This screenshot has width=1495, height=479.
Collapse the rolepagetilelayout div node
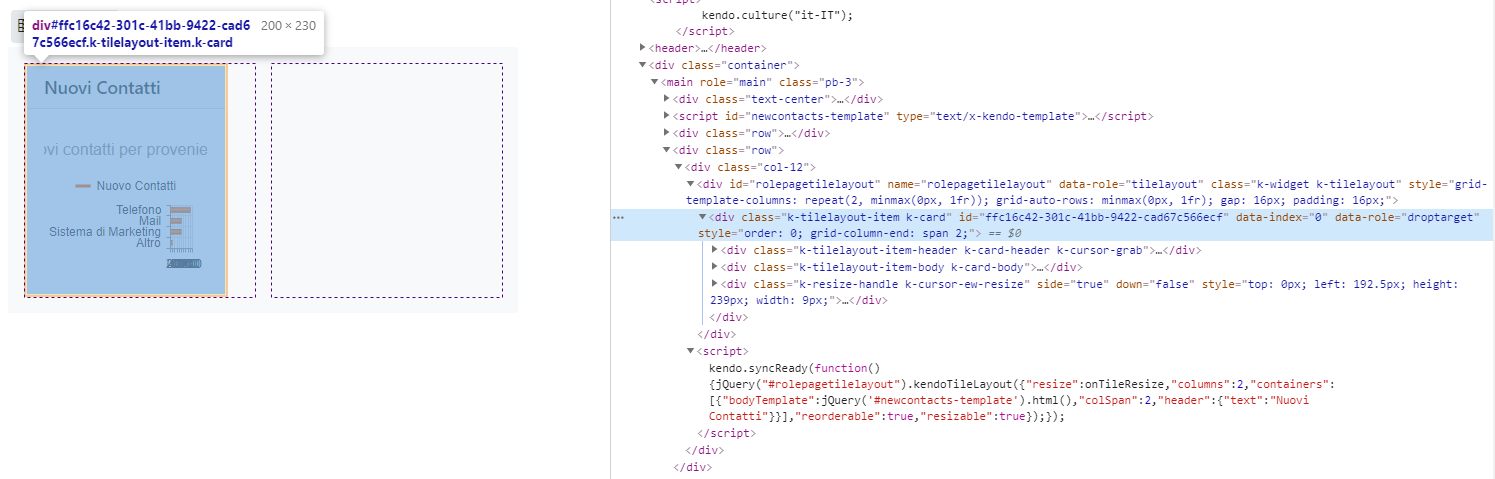click(x=690, y=184)
